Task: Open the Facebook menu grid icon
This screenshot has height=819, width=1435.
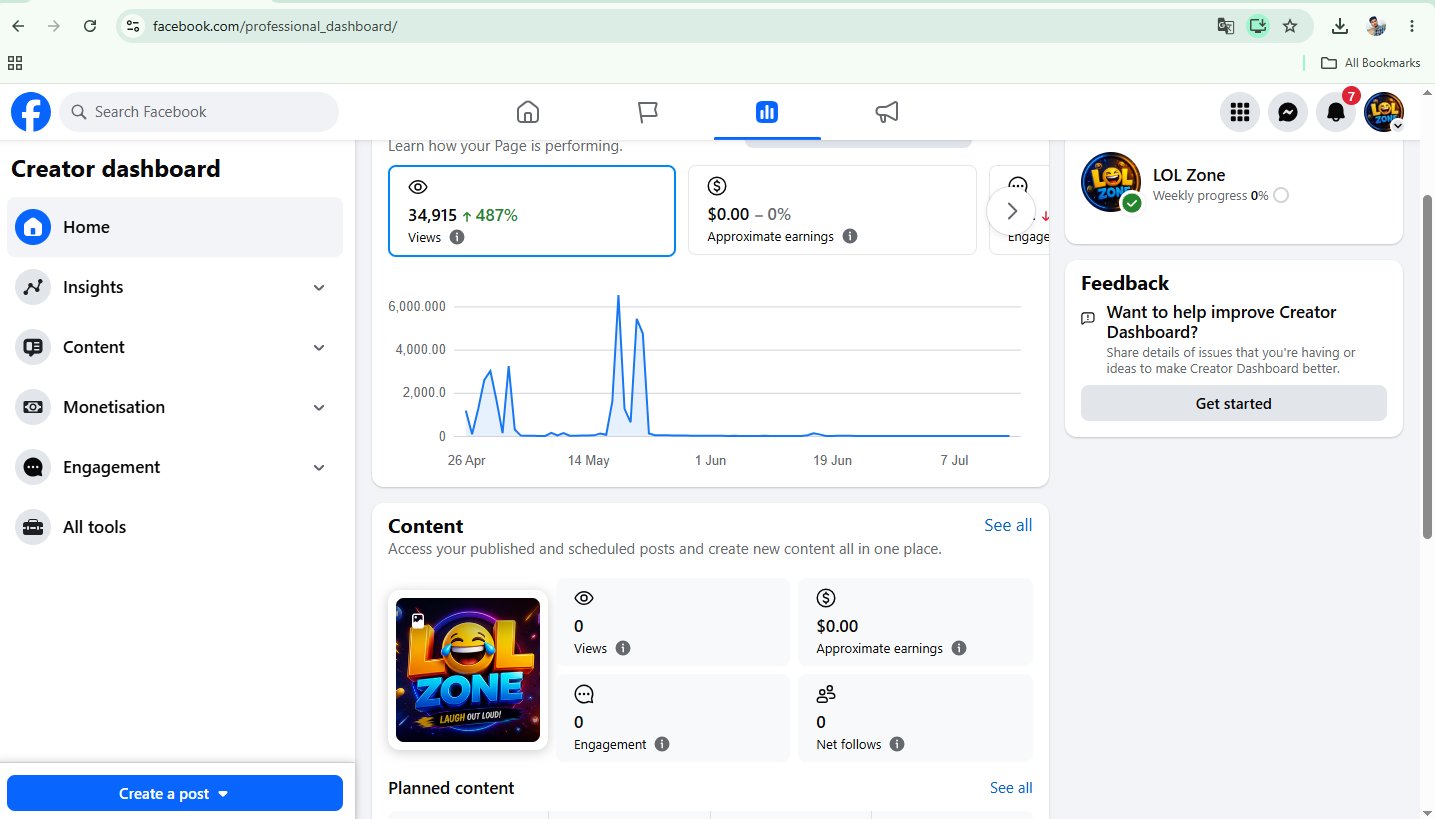Action: click(1240, 112)
